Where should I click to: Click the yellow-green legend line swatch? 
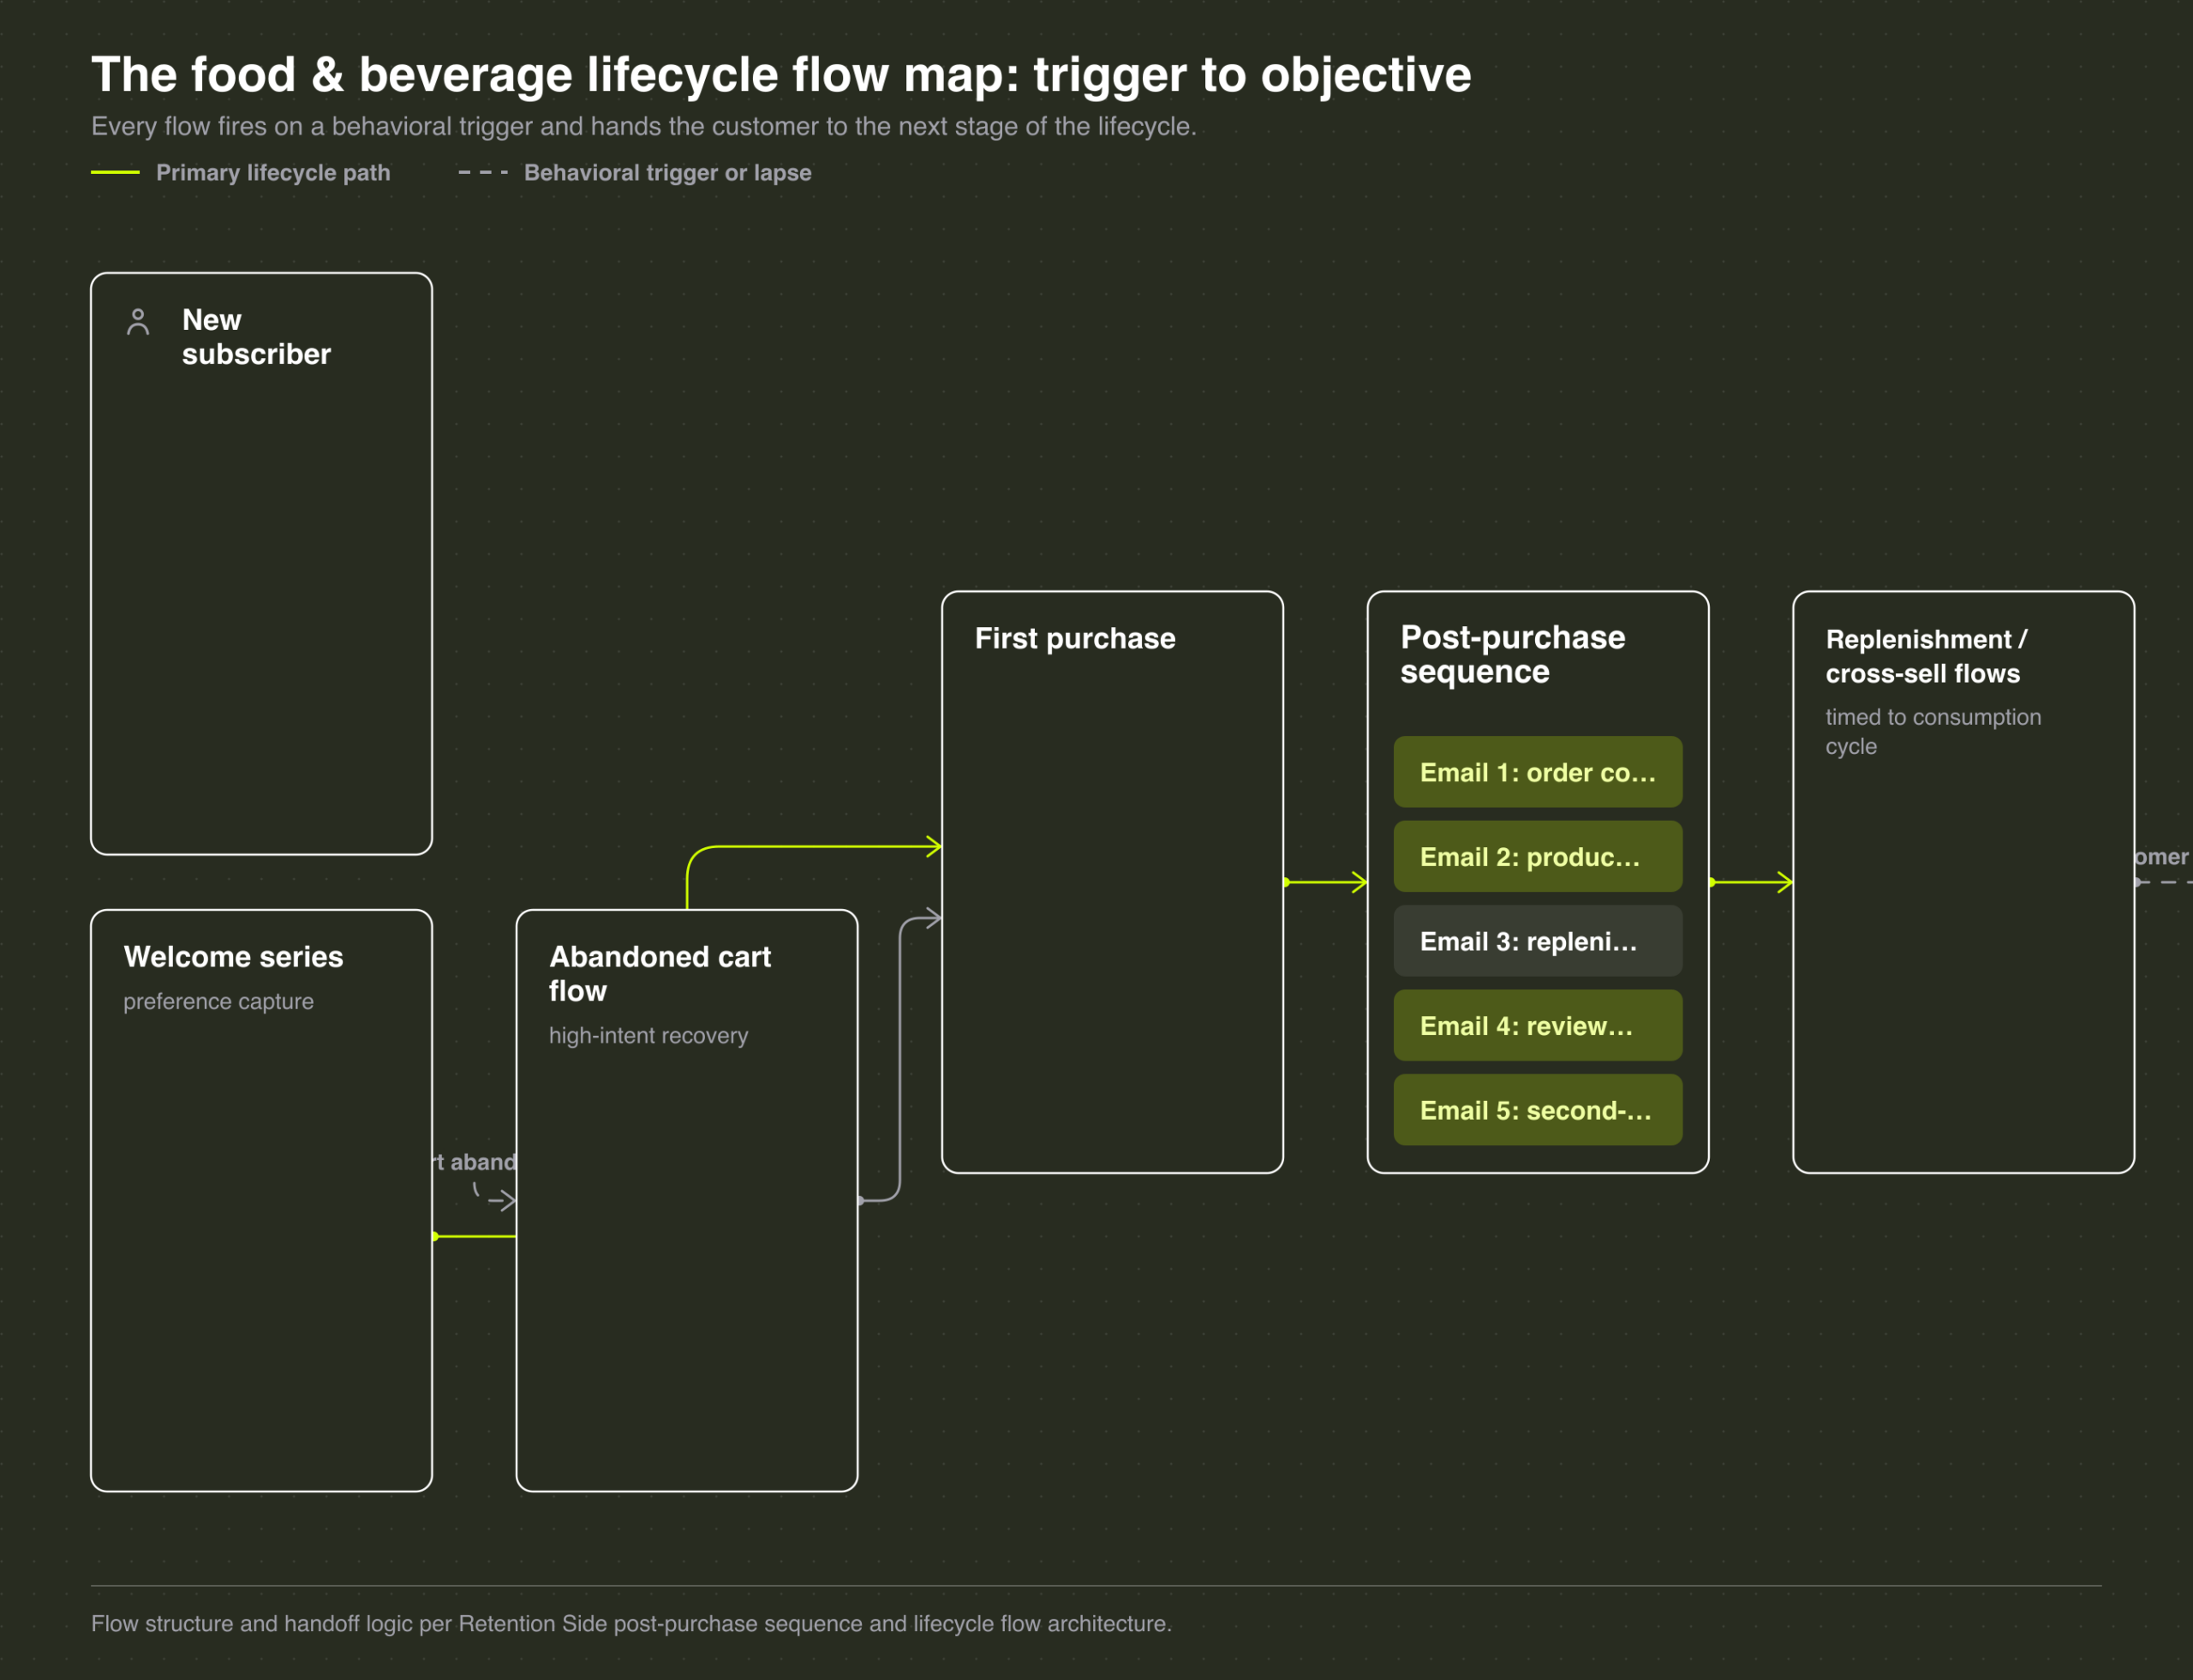[115, 172]
